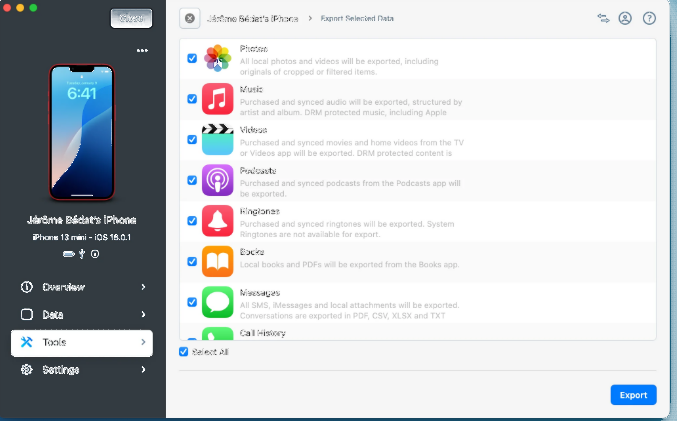The width and height of the screenshot is (677, 421).
Task: Click the Data square icon in sidebar
Action: click(27, 314)
